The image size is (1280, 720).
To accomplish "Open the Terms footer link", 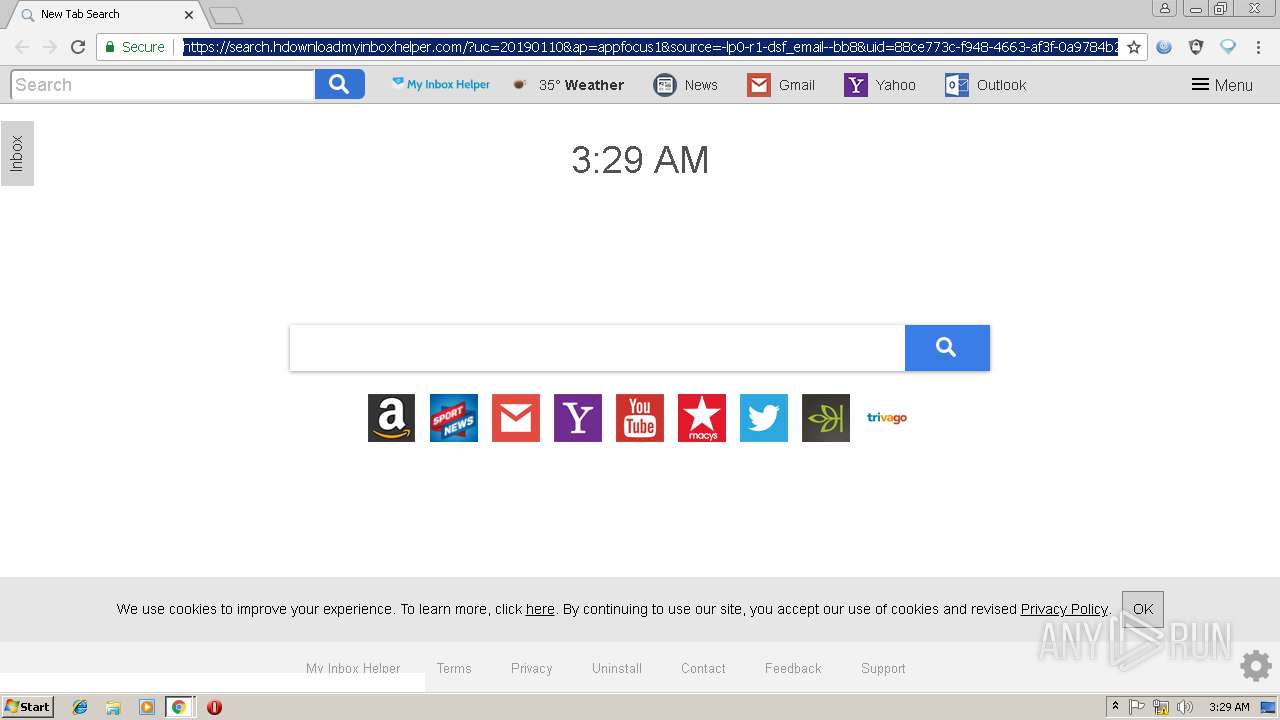I will (x=454, y=668).
